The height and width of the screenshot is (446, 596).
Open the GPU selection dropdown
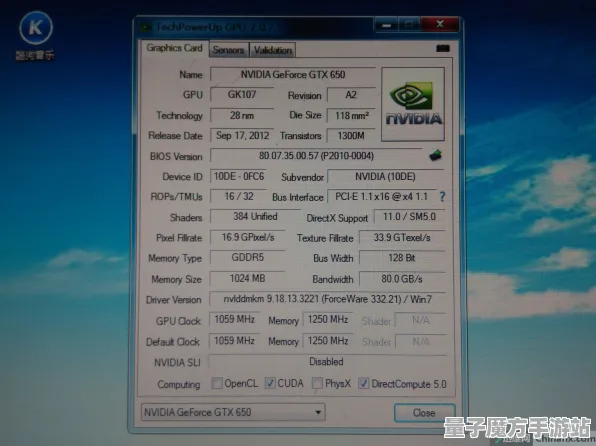click(x=233, y=412)
